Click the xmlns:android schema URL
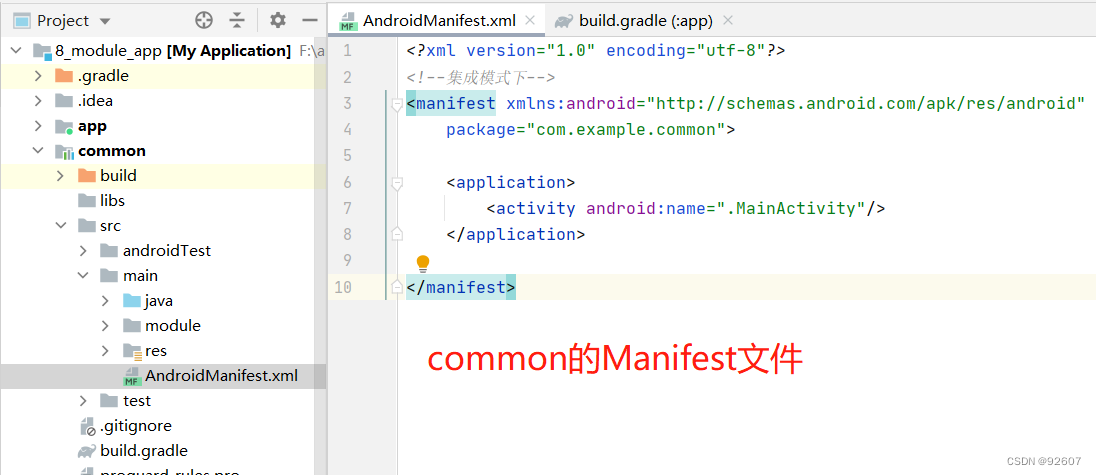The width and height of the screenshot is (1096, 475). click(x=865, y=104)
